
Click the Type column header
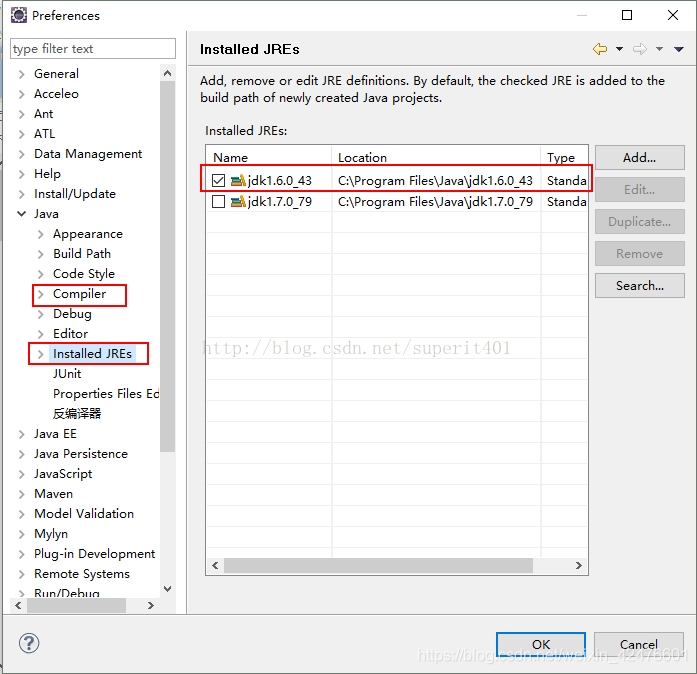(x=565, y=157)
